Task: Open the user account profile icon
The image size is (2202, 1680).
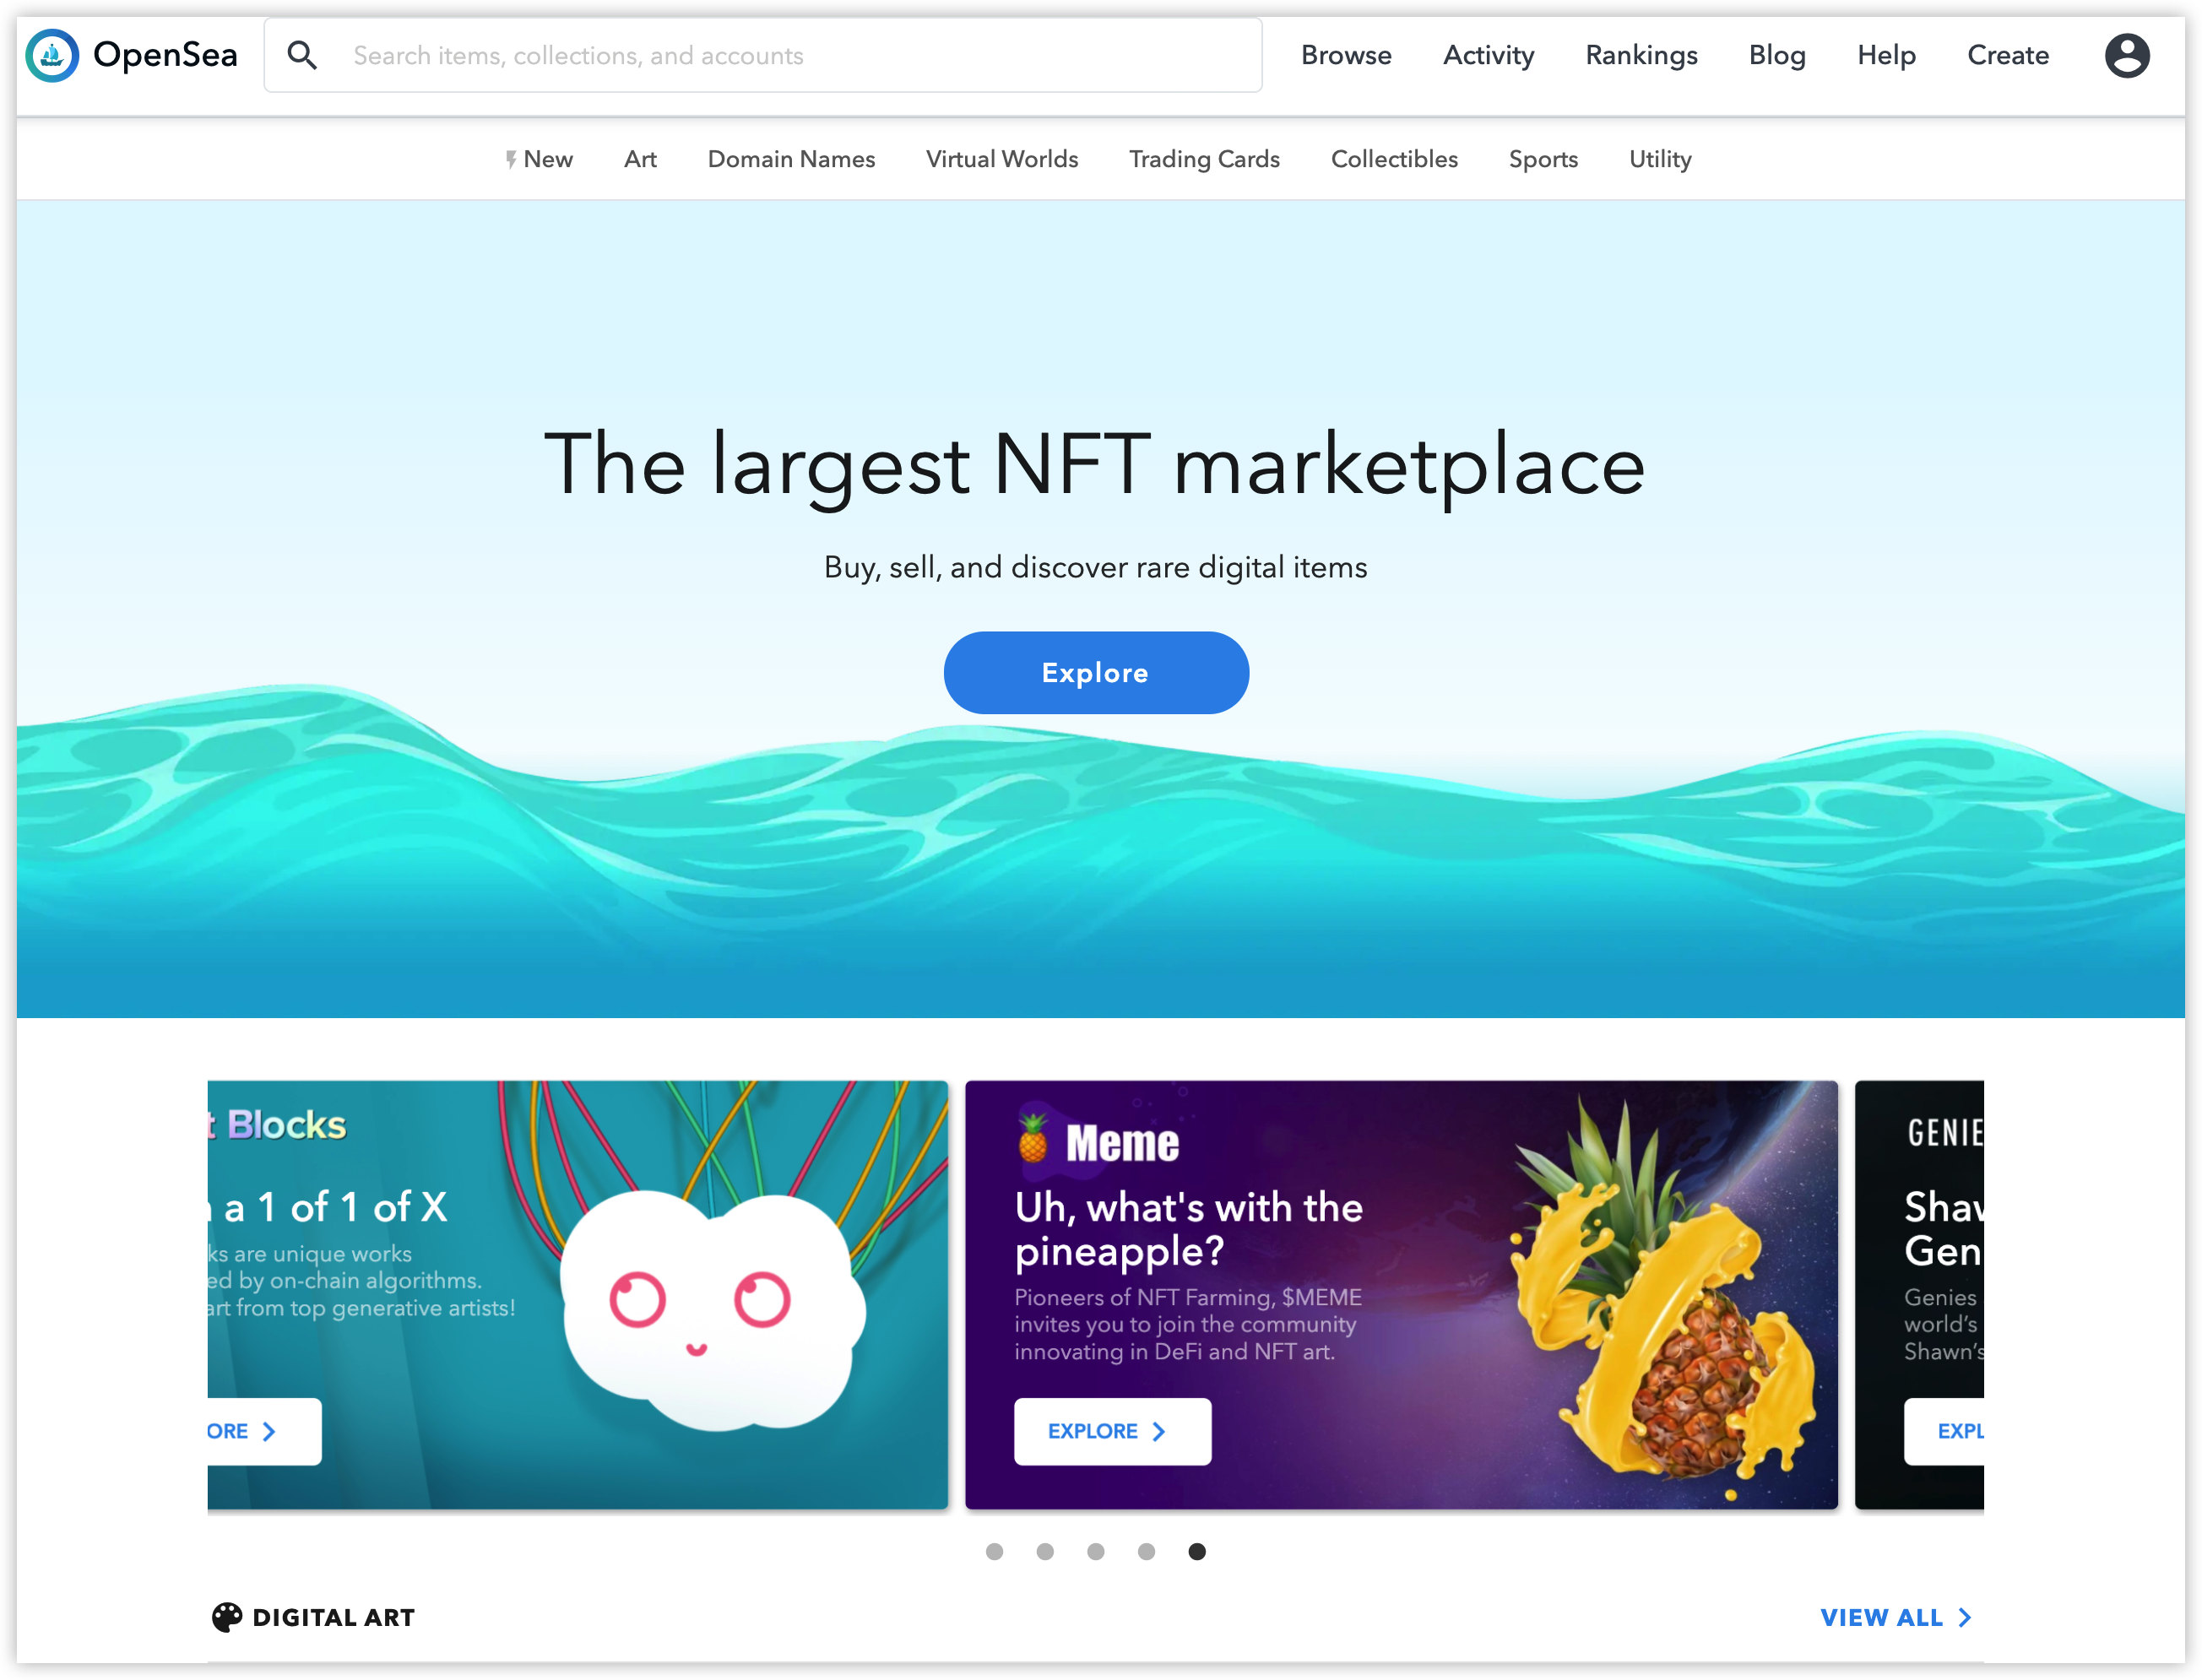Action: tap(2126, 55)
